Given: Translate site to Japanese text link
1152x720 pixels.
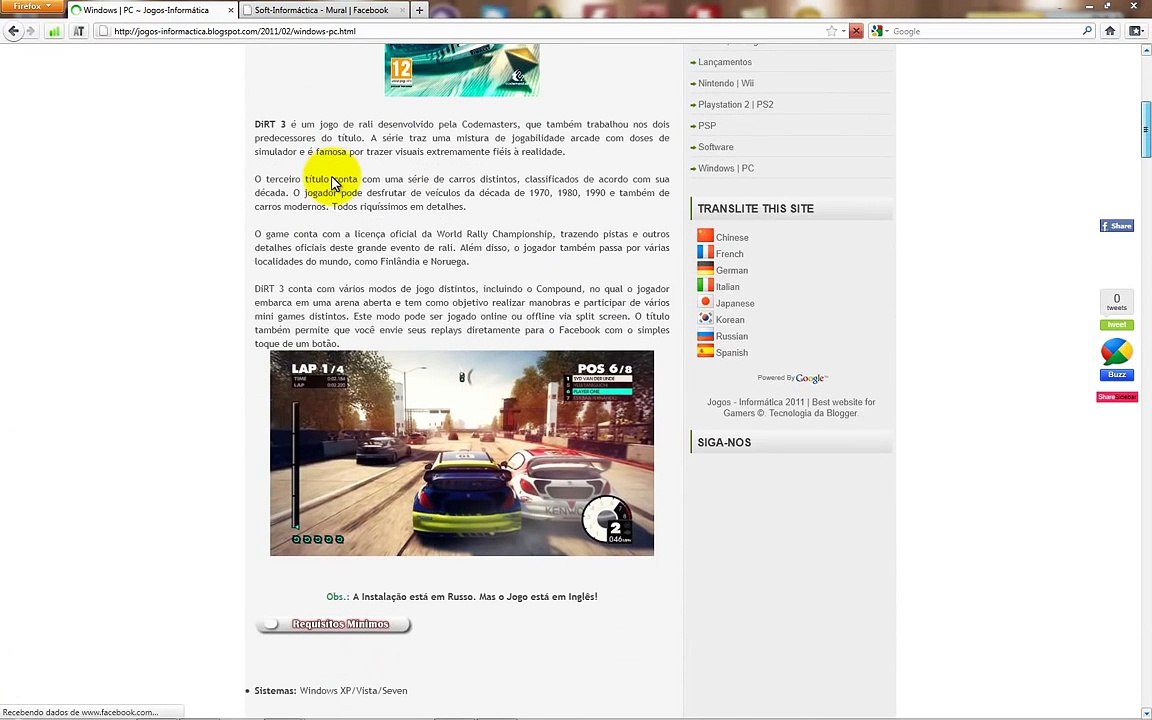Looking at the screenshot, I should [x=735, y=303].
